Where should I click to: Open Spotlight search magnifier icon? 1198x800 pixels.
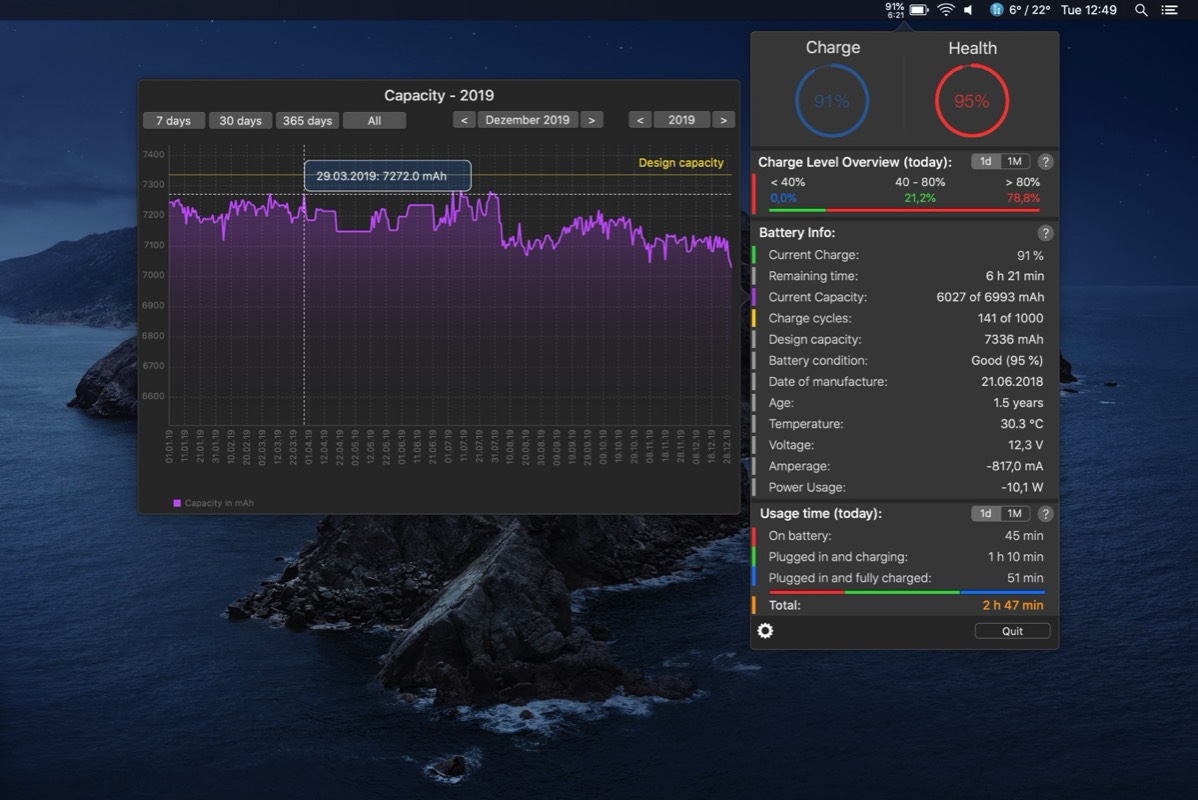pos(1141,10)
